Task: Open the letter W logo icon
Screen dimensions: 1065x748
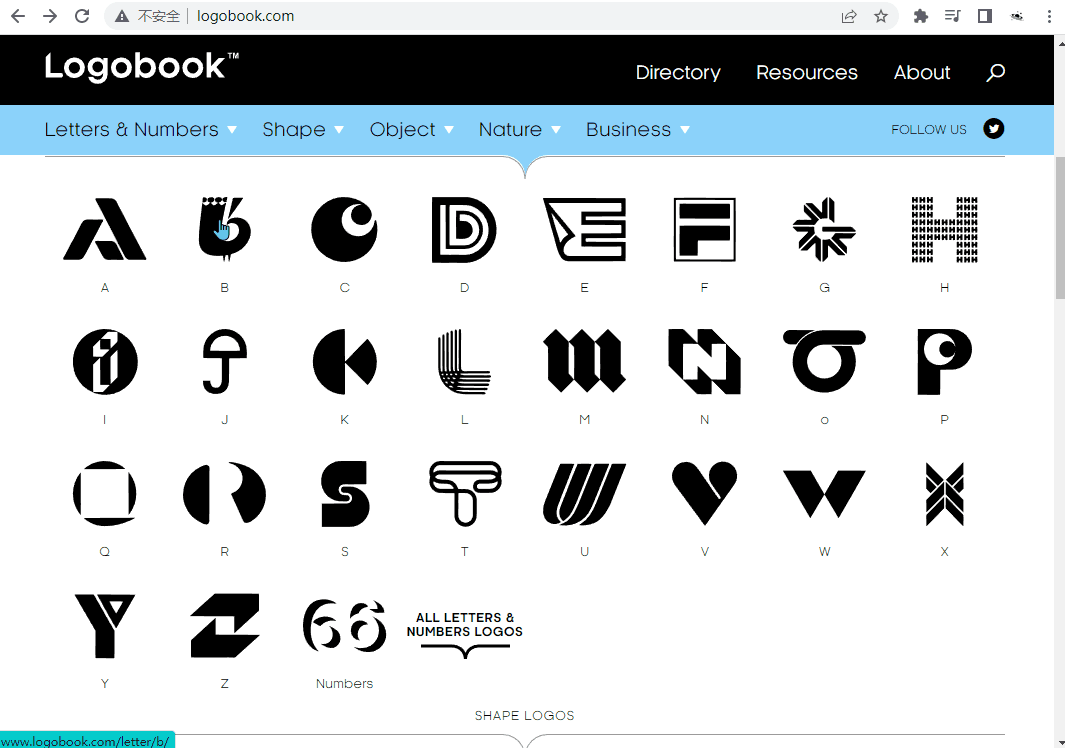Action: 825,494
